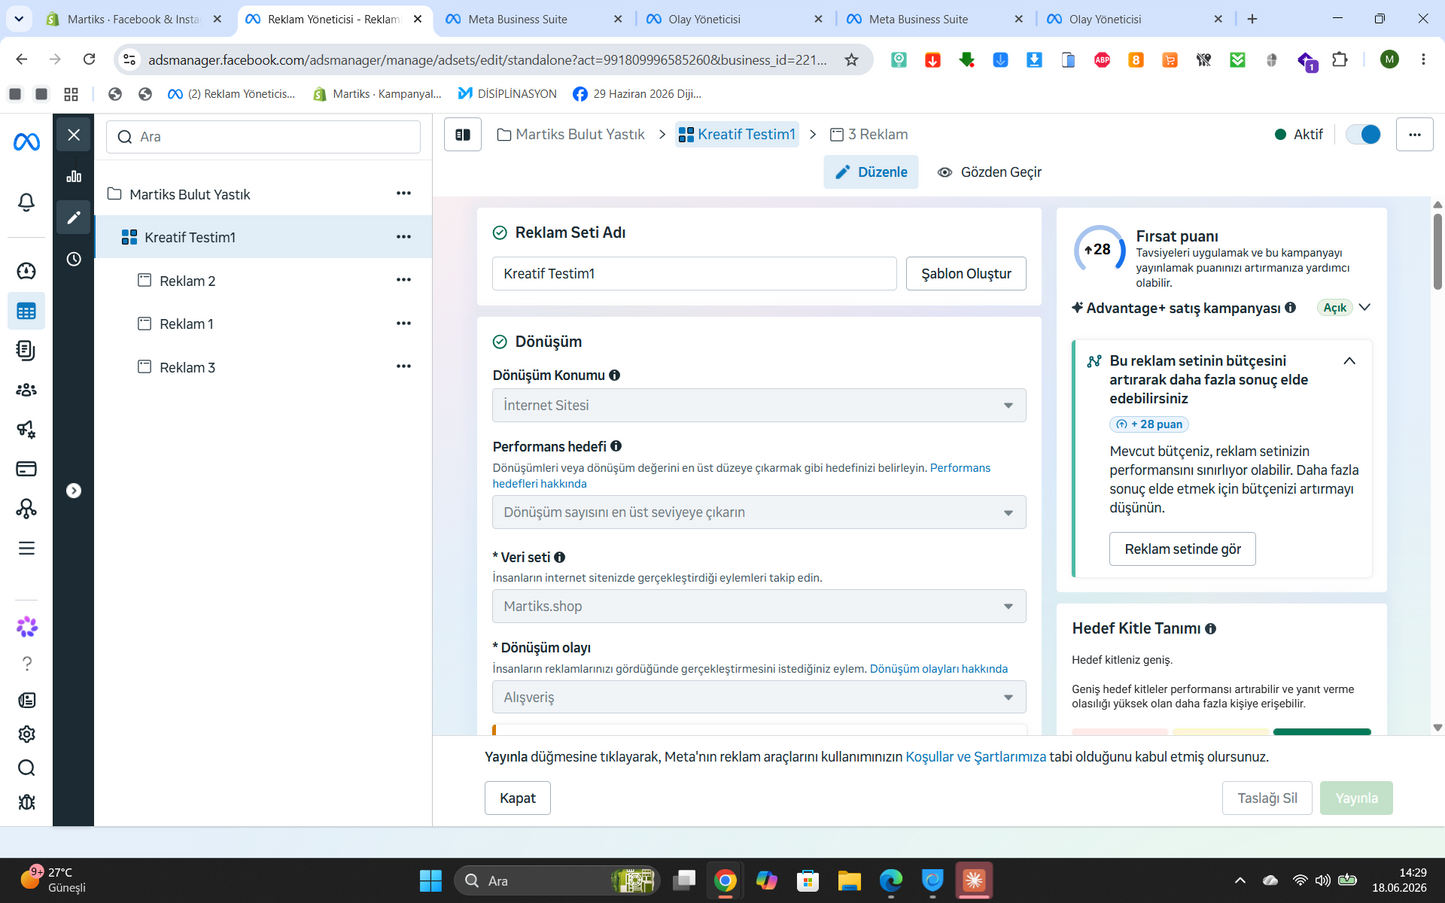Click the chart view icon in editor rail
The image size is (1445, 903).
click(73, 176)
